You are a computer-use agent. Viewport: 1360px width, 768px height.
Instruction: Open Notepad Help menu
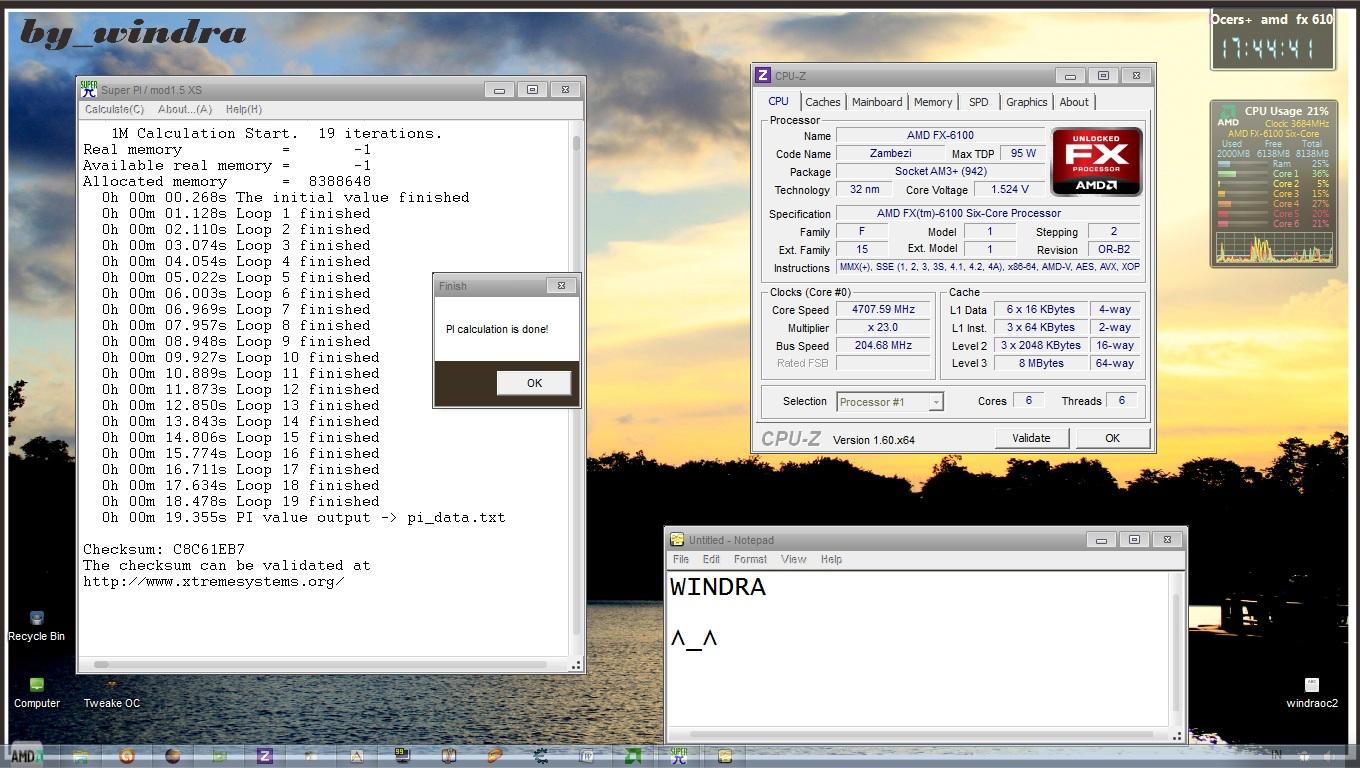pyautogui.click(x=831, y=560)
